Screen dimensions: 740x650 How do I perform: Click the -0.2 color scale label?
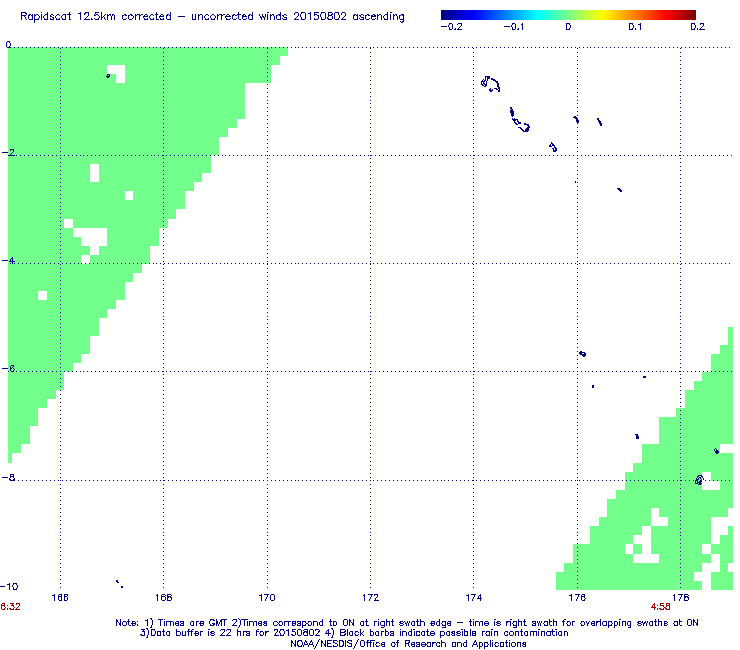point(452,27)
